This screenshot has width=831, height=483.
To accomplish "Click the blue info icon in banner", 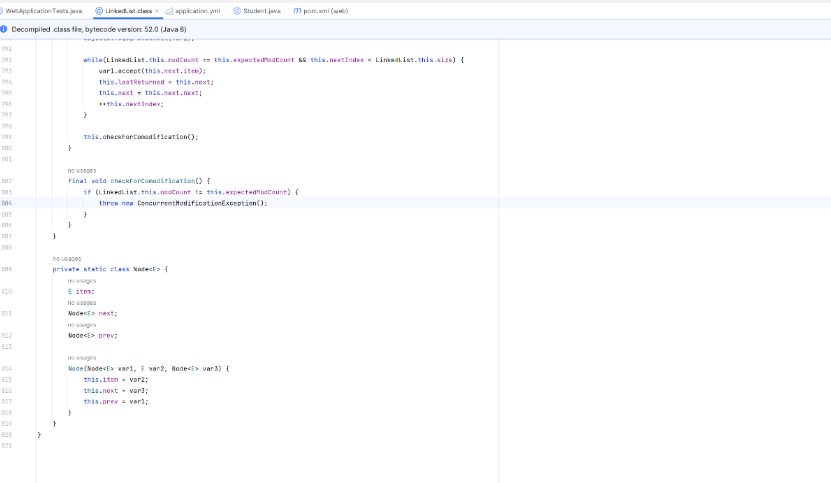I will click(5, 29).
